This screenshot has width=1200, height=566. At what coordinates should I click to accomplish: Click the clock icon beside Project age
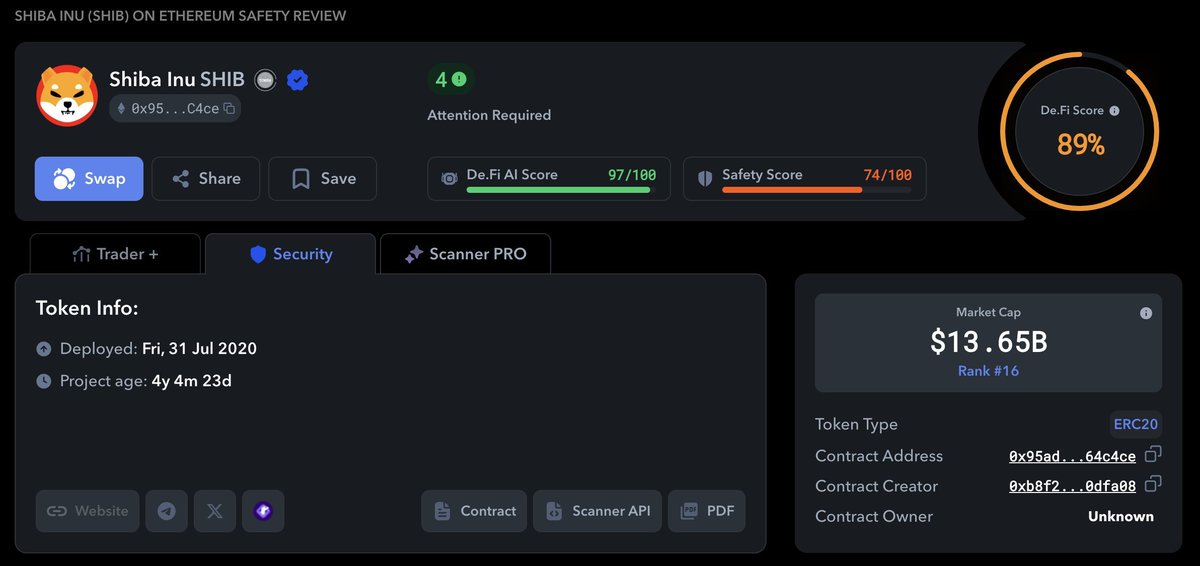point(44,381)
